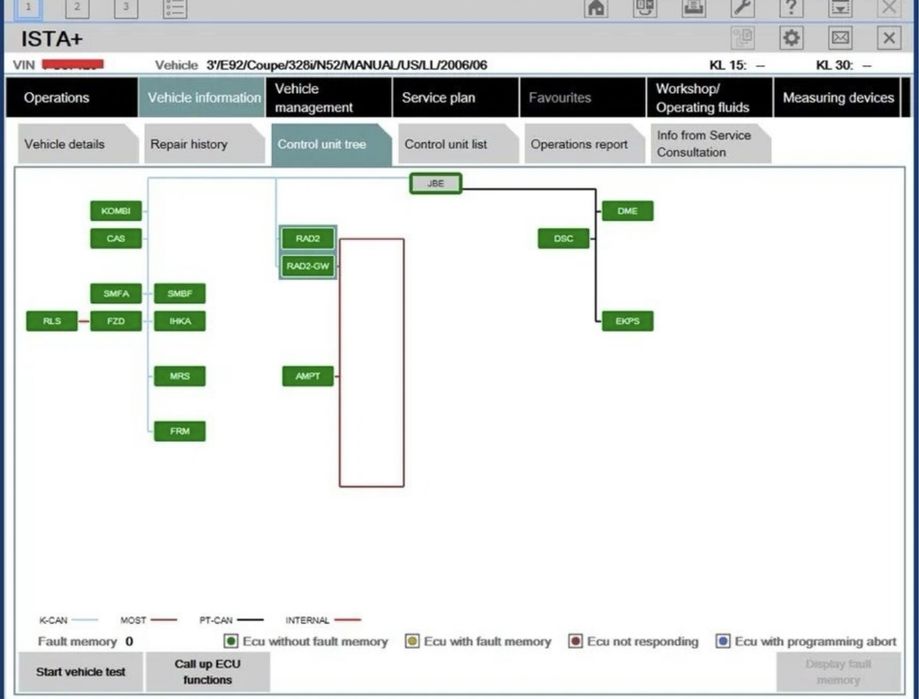
Task: Switch to session tab 2
Action: pyautogui.click(x=77, y=8)
